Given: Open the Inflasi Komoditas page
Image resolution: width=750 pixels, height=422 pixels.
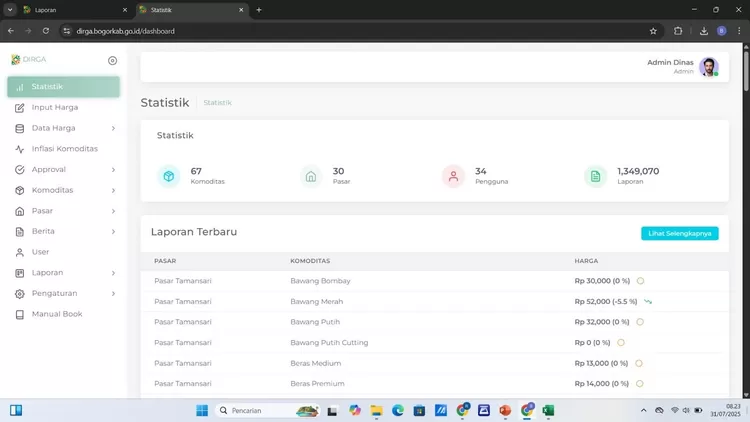Looking at the screenshot, I should 64,149.
